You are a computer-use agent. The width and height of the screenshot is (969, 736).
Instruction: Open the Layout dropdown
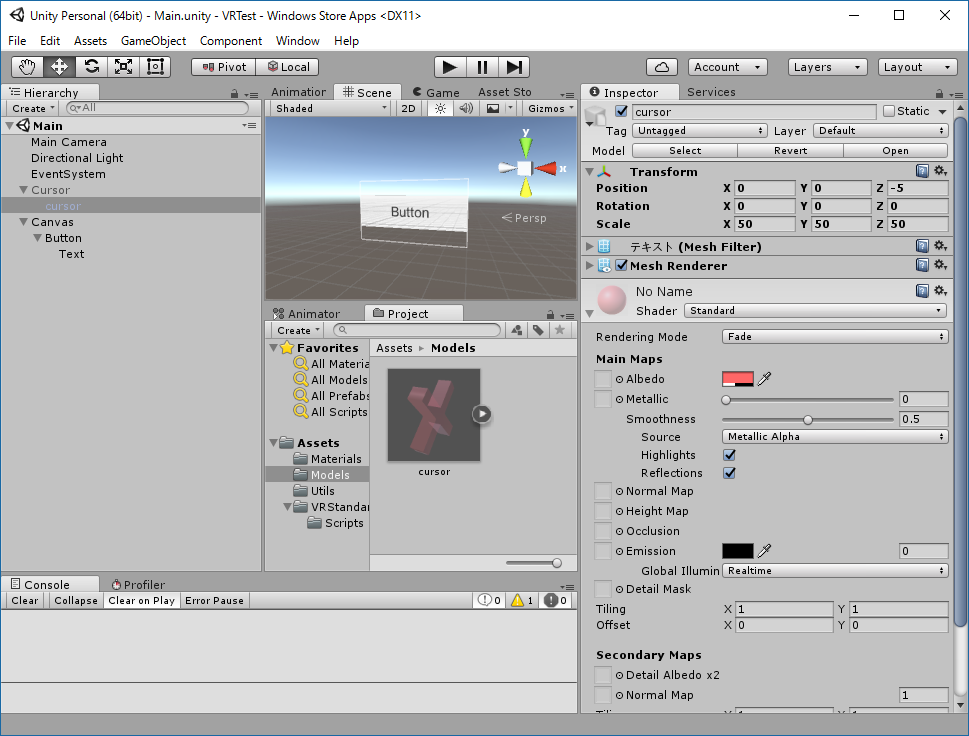(918, 67)
